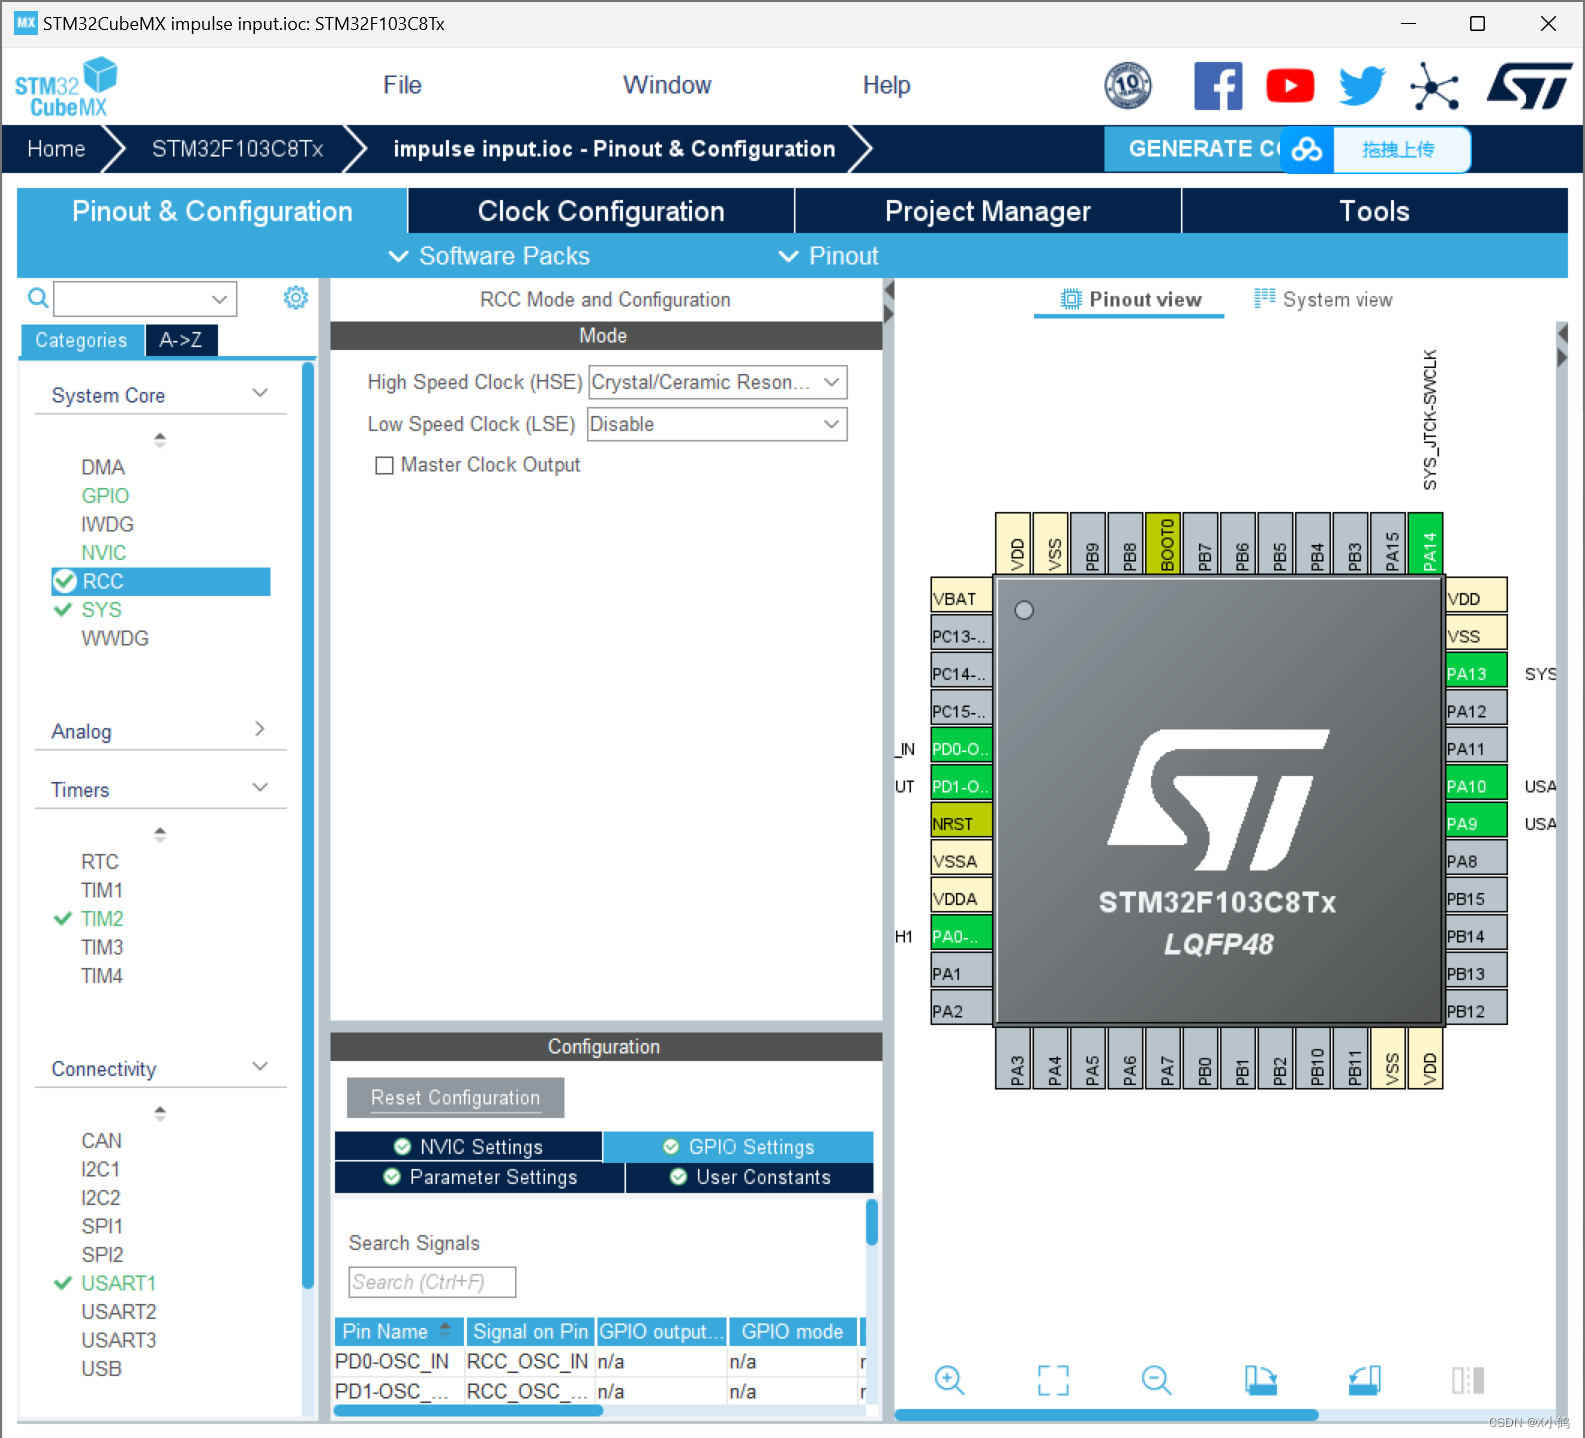This screenshot has height=1438, width=1585.
Task: Switch to System view
Action: (1323, 299)
